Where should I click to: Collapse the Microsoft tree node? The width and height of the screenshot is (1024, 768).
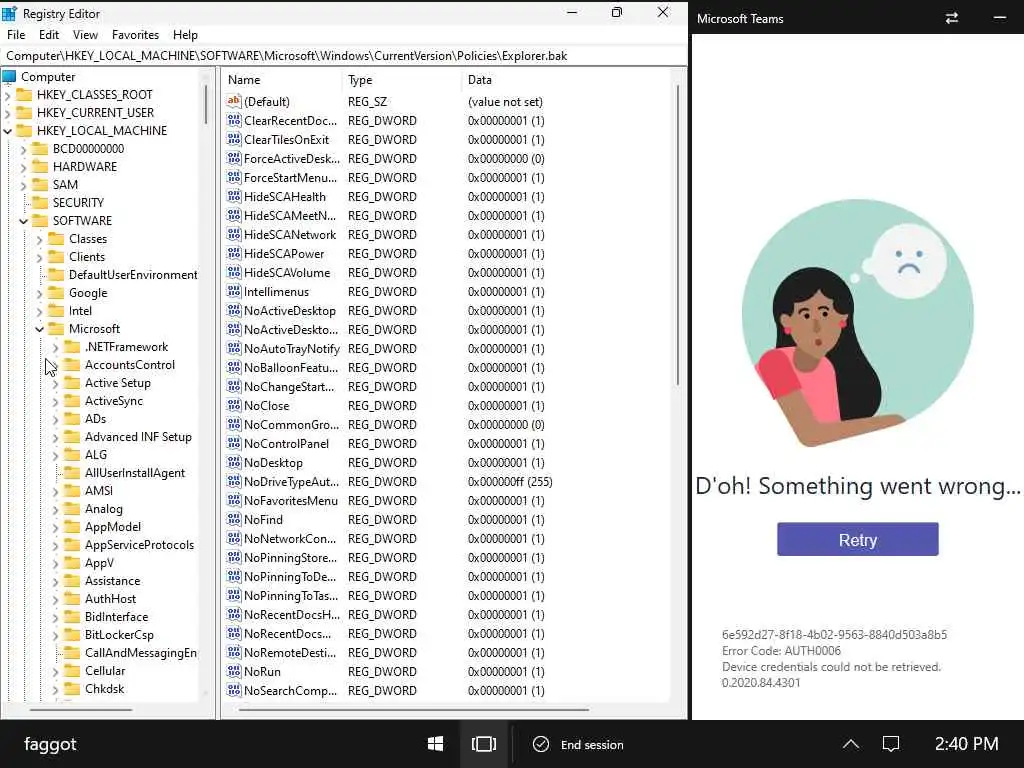tap(40, 329)
